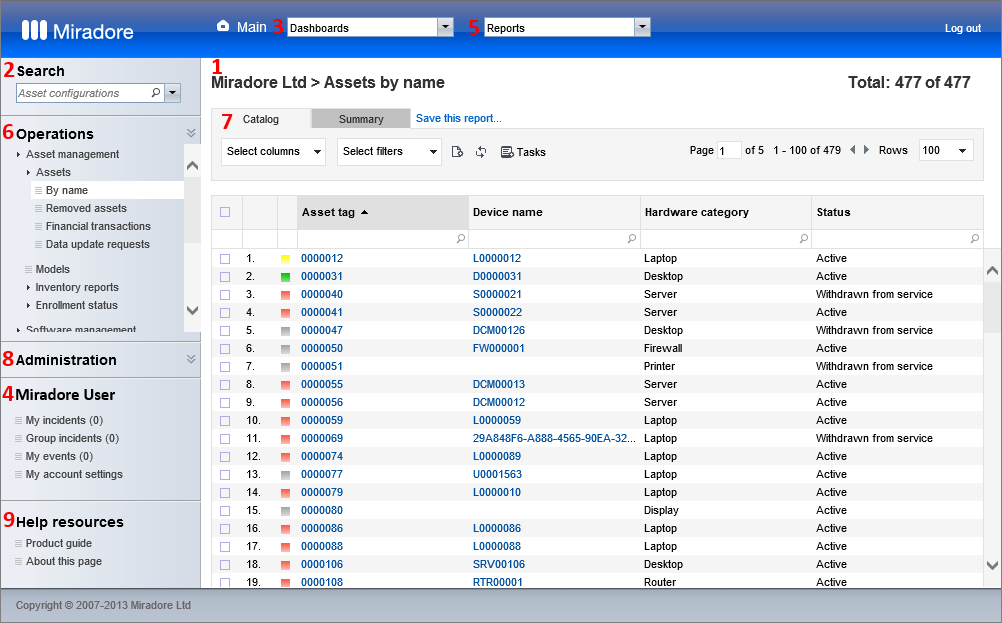Click red status indicator for asset 0000040

[286, 295]
